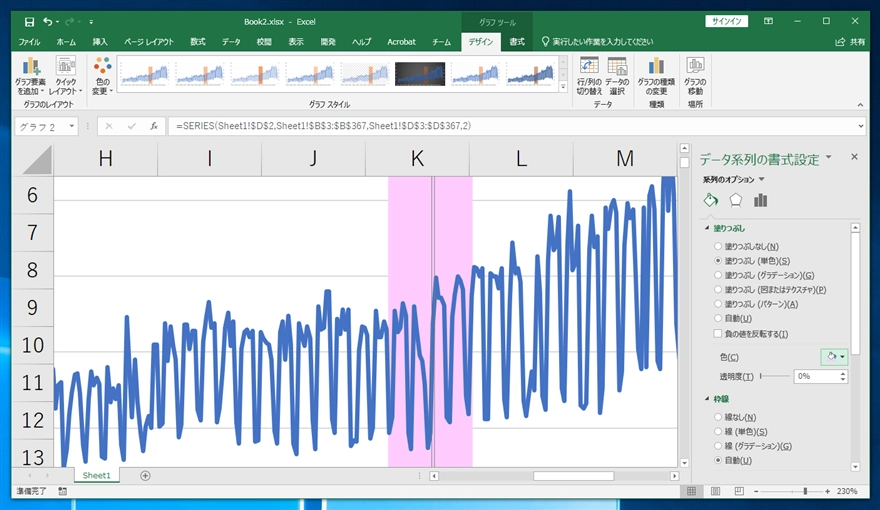
Task: Click the Add Chart Element (グラフ要素を追加) icon
Action: pos(31,76)
